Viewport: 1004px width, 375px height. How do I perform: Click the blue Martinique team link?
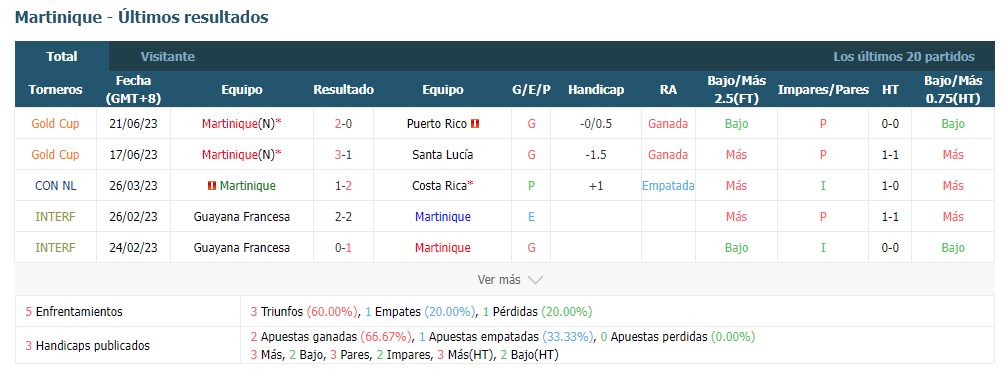(442, 217)
